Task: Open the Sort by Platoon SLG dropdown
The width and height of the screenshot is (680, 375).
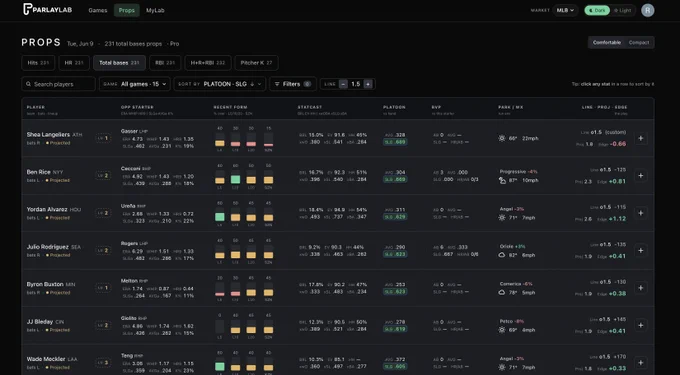Action: (220, 84)
